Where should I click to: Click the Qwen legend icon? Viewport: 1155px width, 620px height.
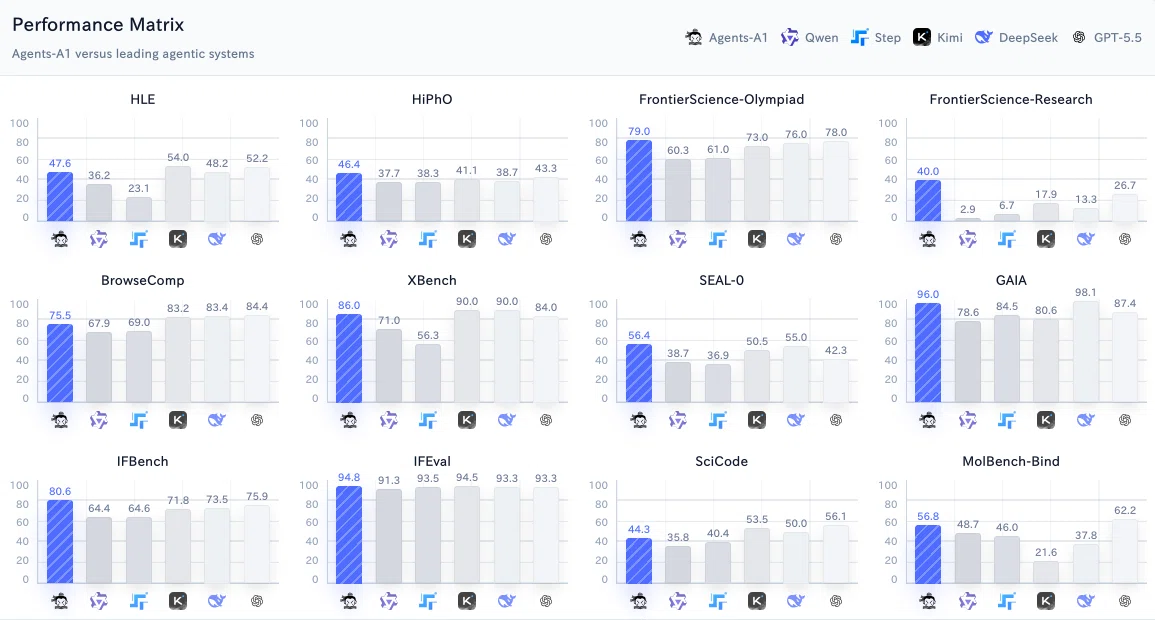(790, 38)
